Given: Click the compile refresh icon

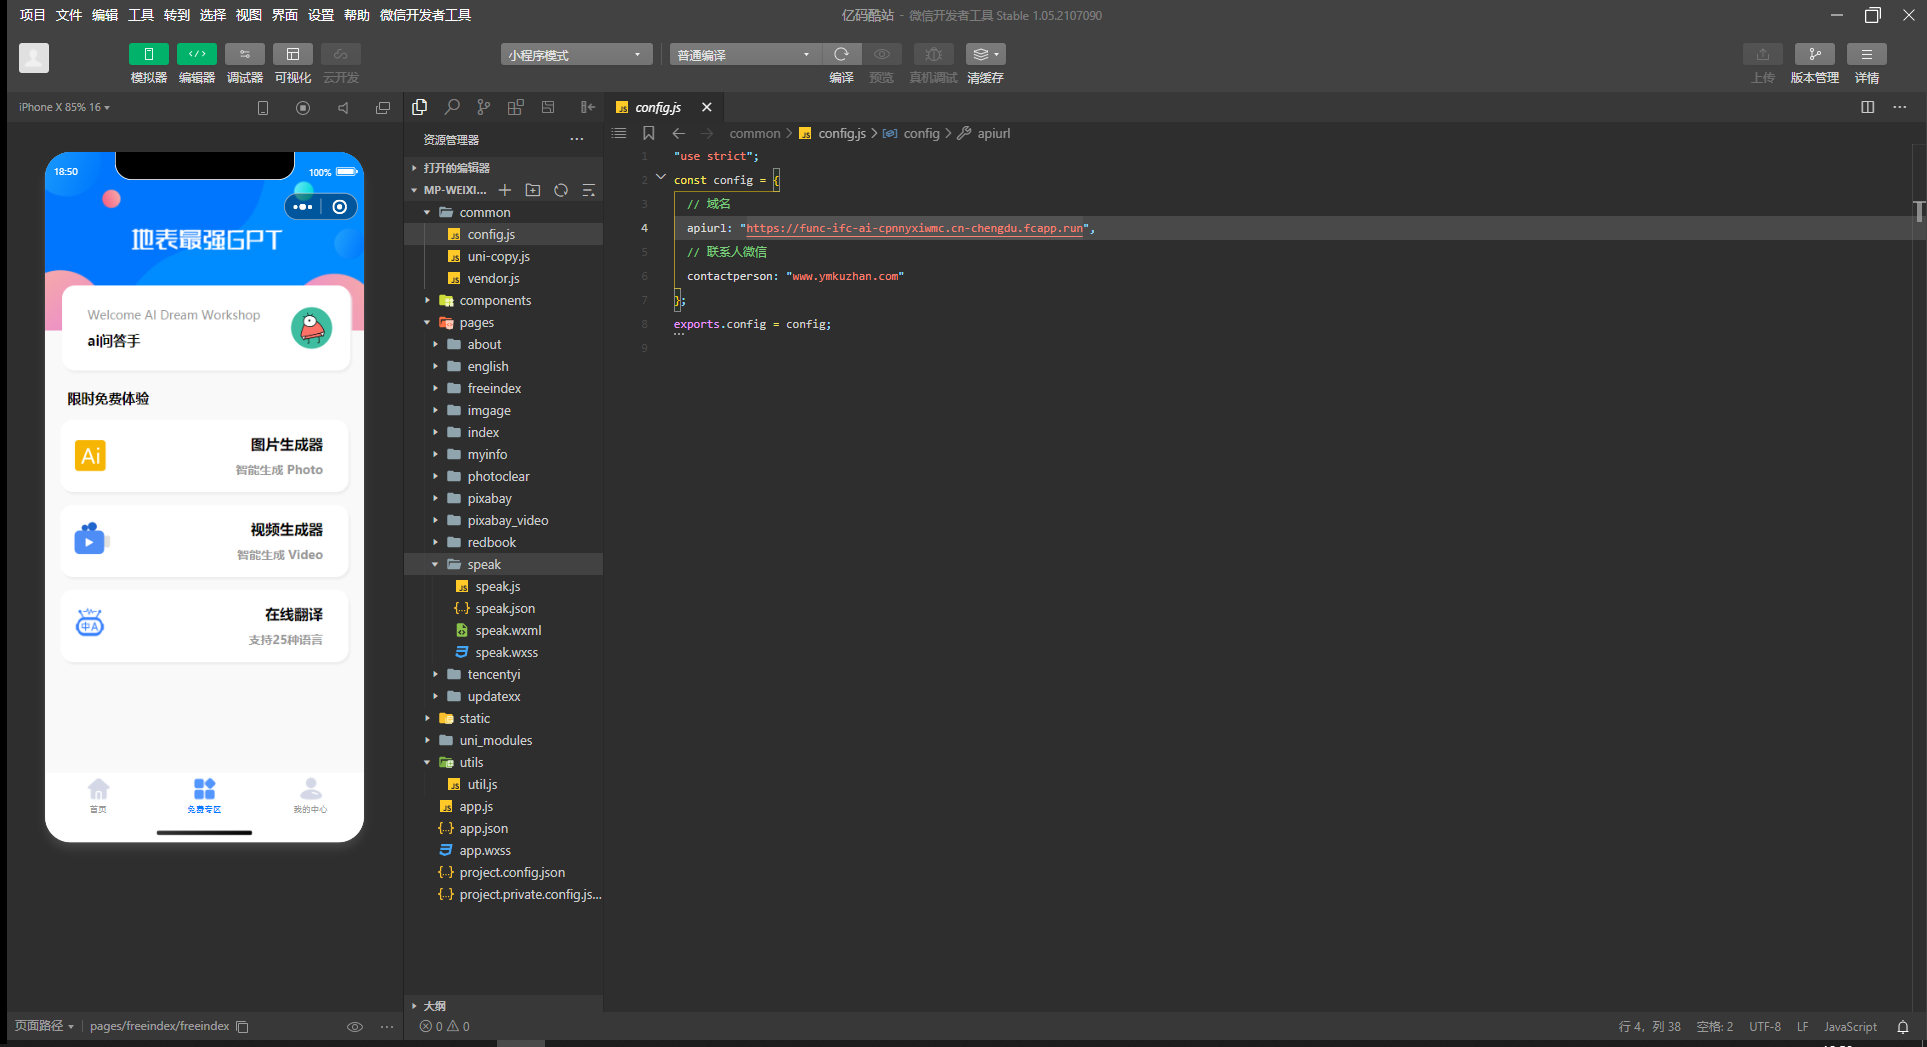Looking at the screenshot, I should pyautogui.click(x=841, y=54).
